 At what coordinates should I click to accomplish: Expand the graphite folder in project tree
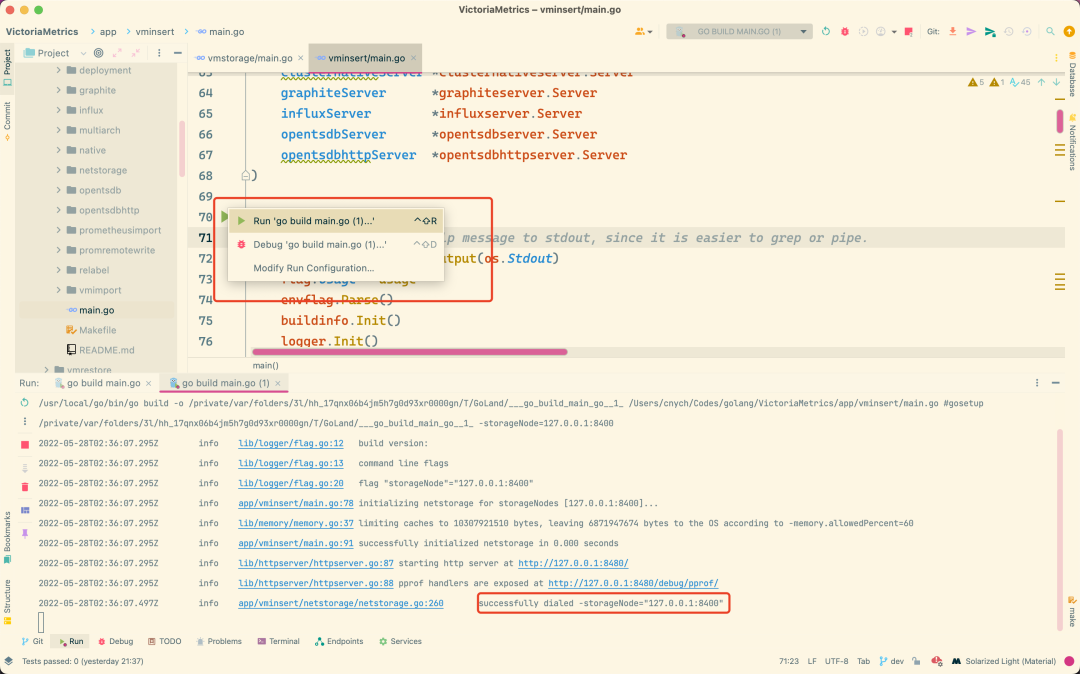(x=58, y=90)
